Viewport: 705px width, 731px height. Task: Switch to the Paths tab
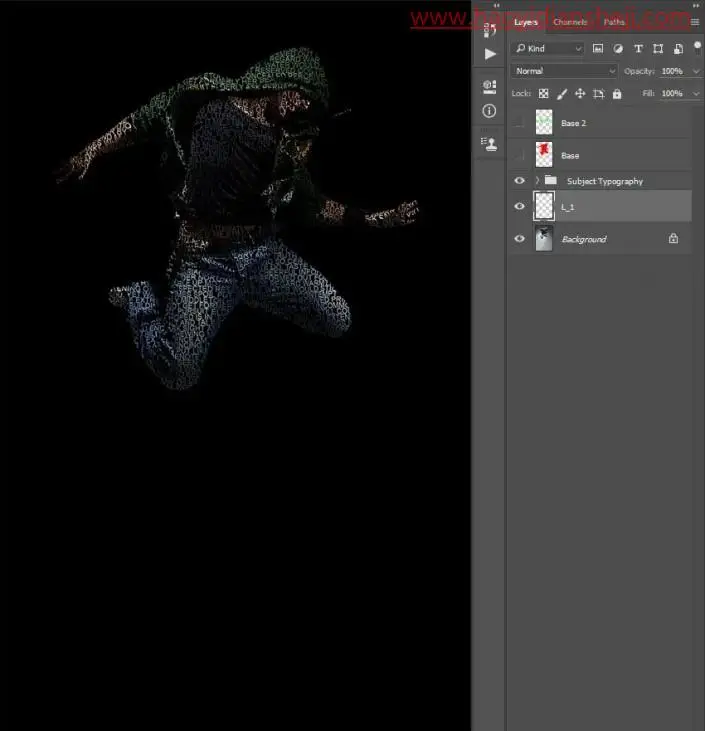(x=614, y=22)
